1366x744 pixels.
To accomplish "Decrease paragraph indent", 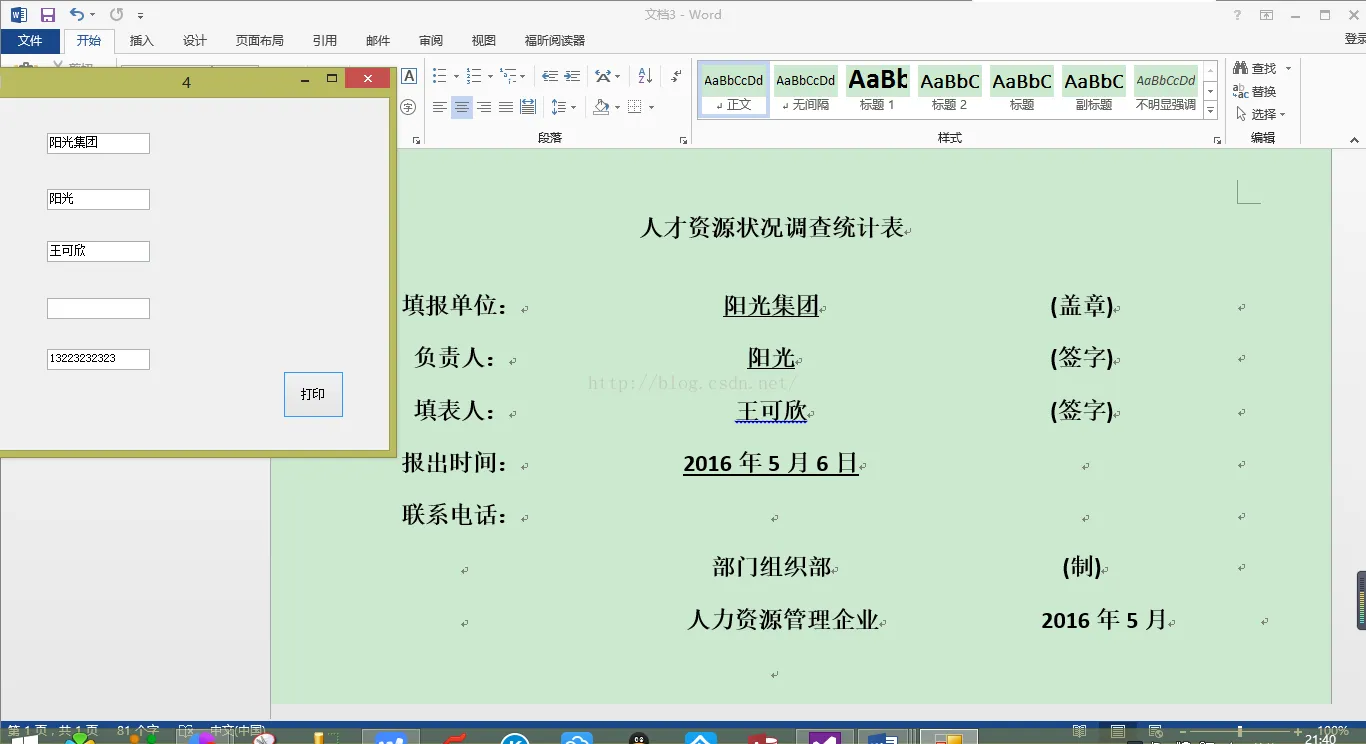I will click(549, 76).
